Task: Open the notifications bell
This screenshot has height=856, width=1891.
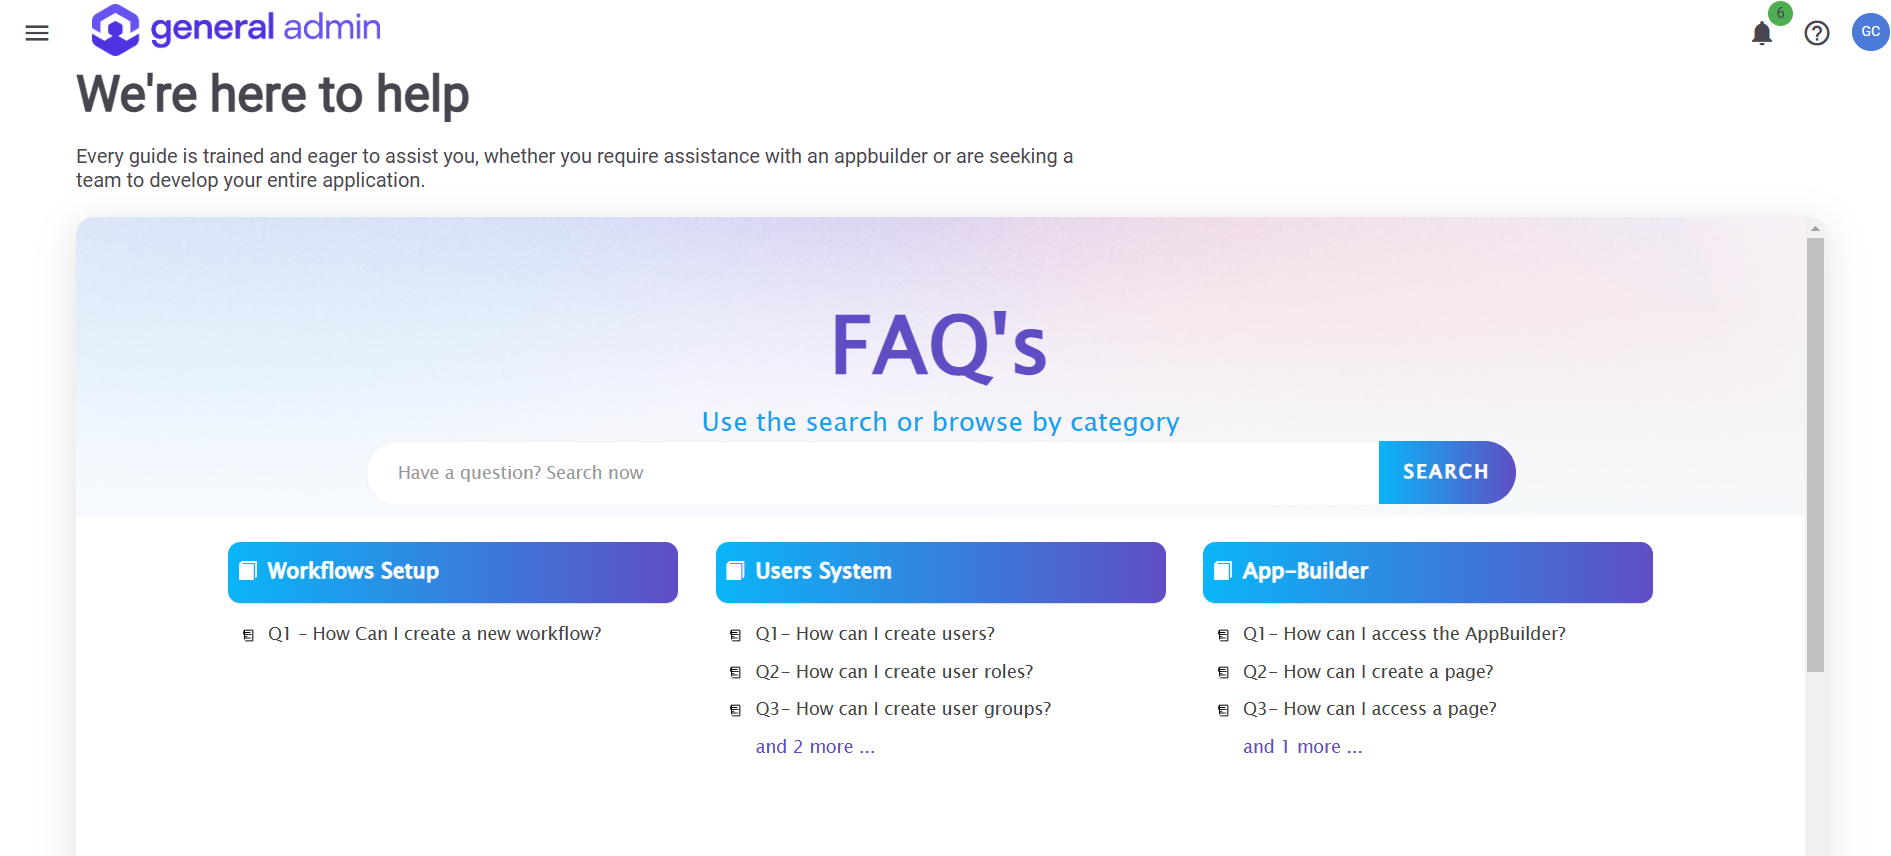Action: pos(1761,34)
